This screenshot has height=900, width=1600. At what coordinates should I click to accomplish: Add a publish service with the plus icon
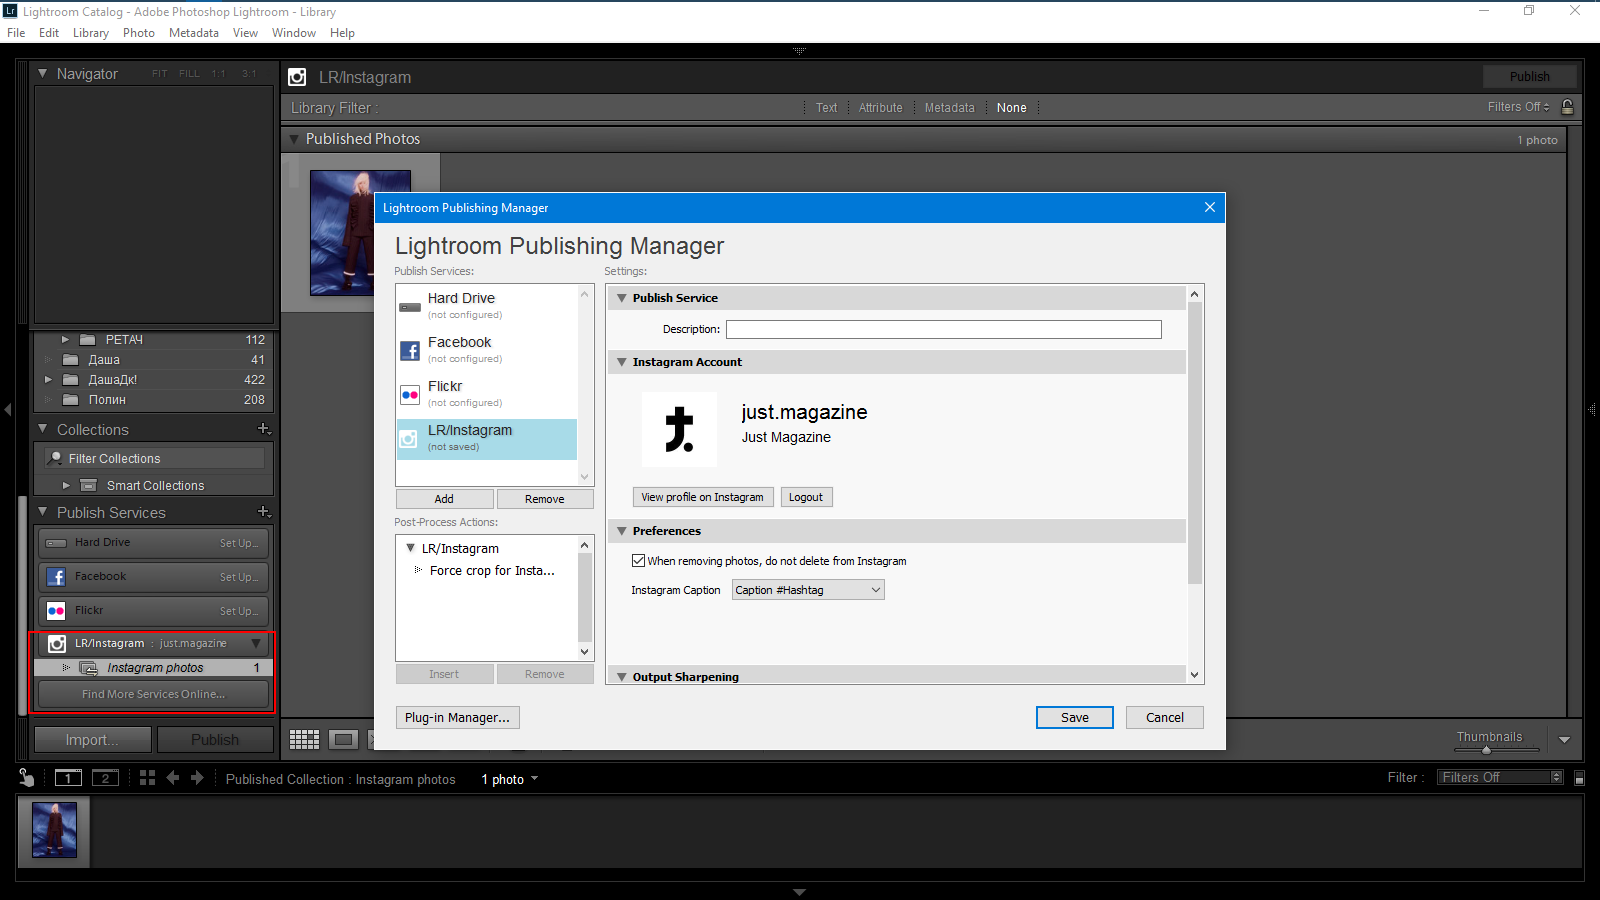pos(264,511)
